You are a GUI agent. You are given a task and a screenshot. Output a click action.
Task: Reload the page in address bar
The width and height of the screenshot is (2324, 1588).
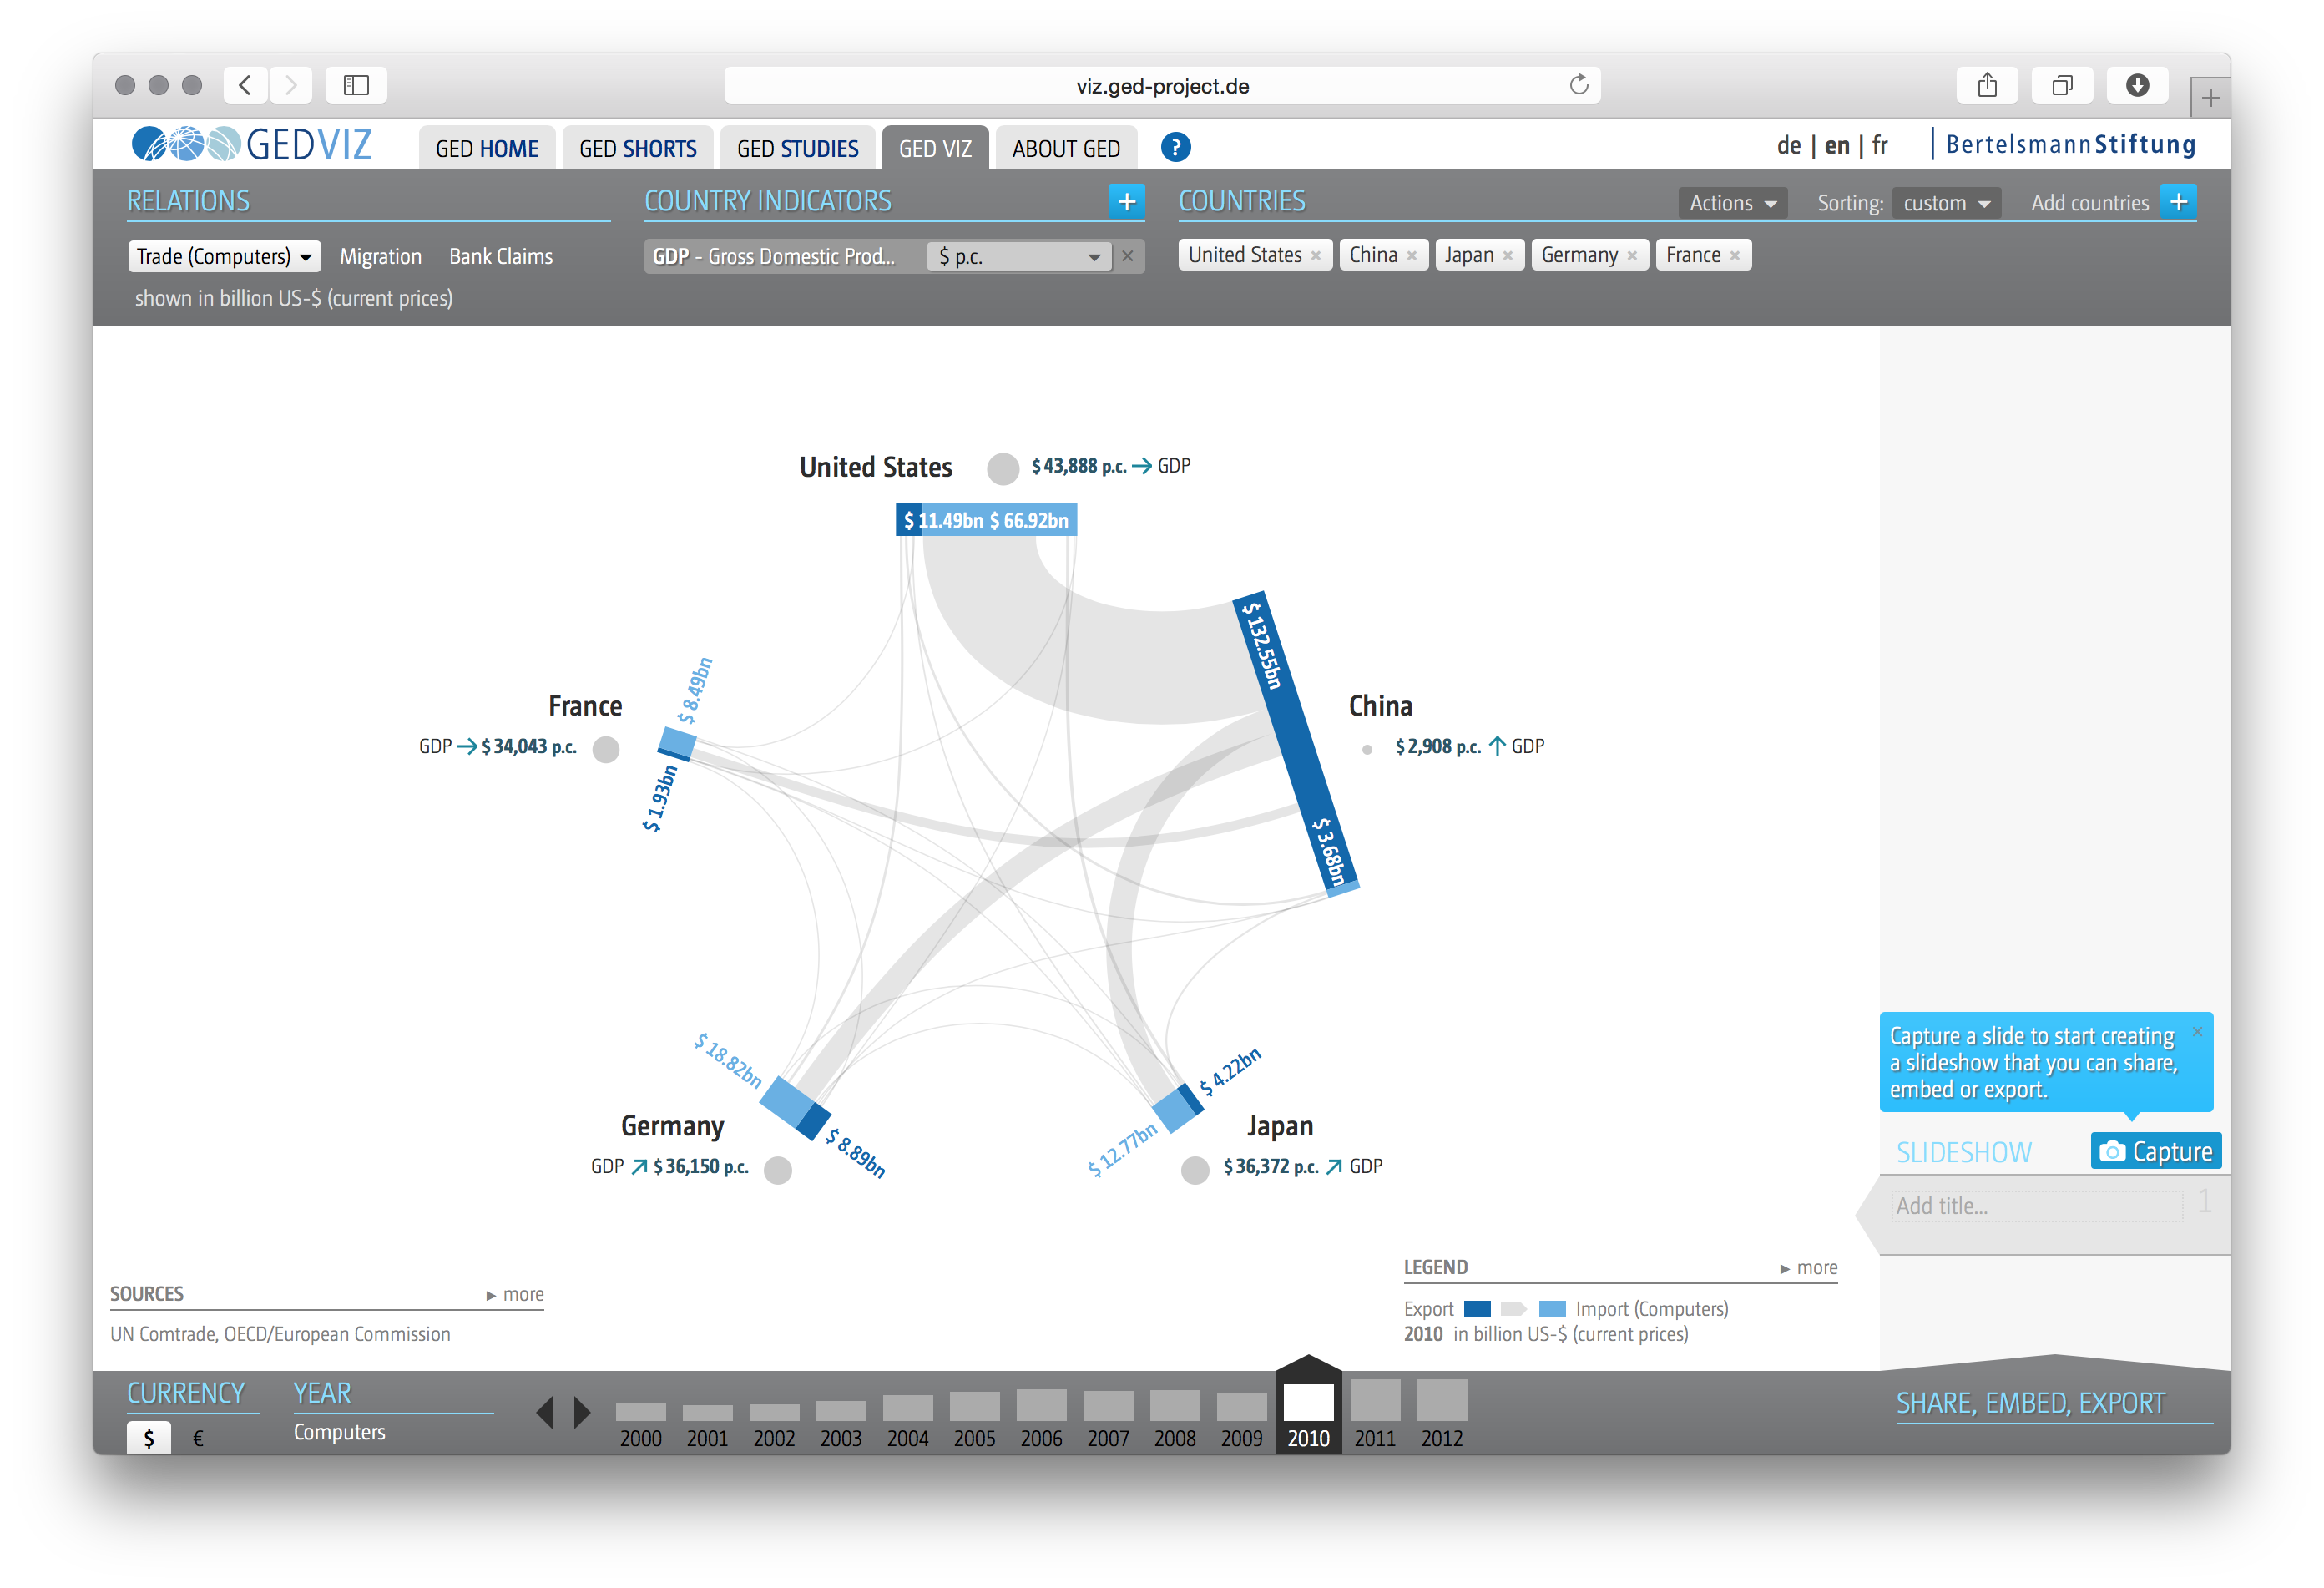[x=1578, y=85]
